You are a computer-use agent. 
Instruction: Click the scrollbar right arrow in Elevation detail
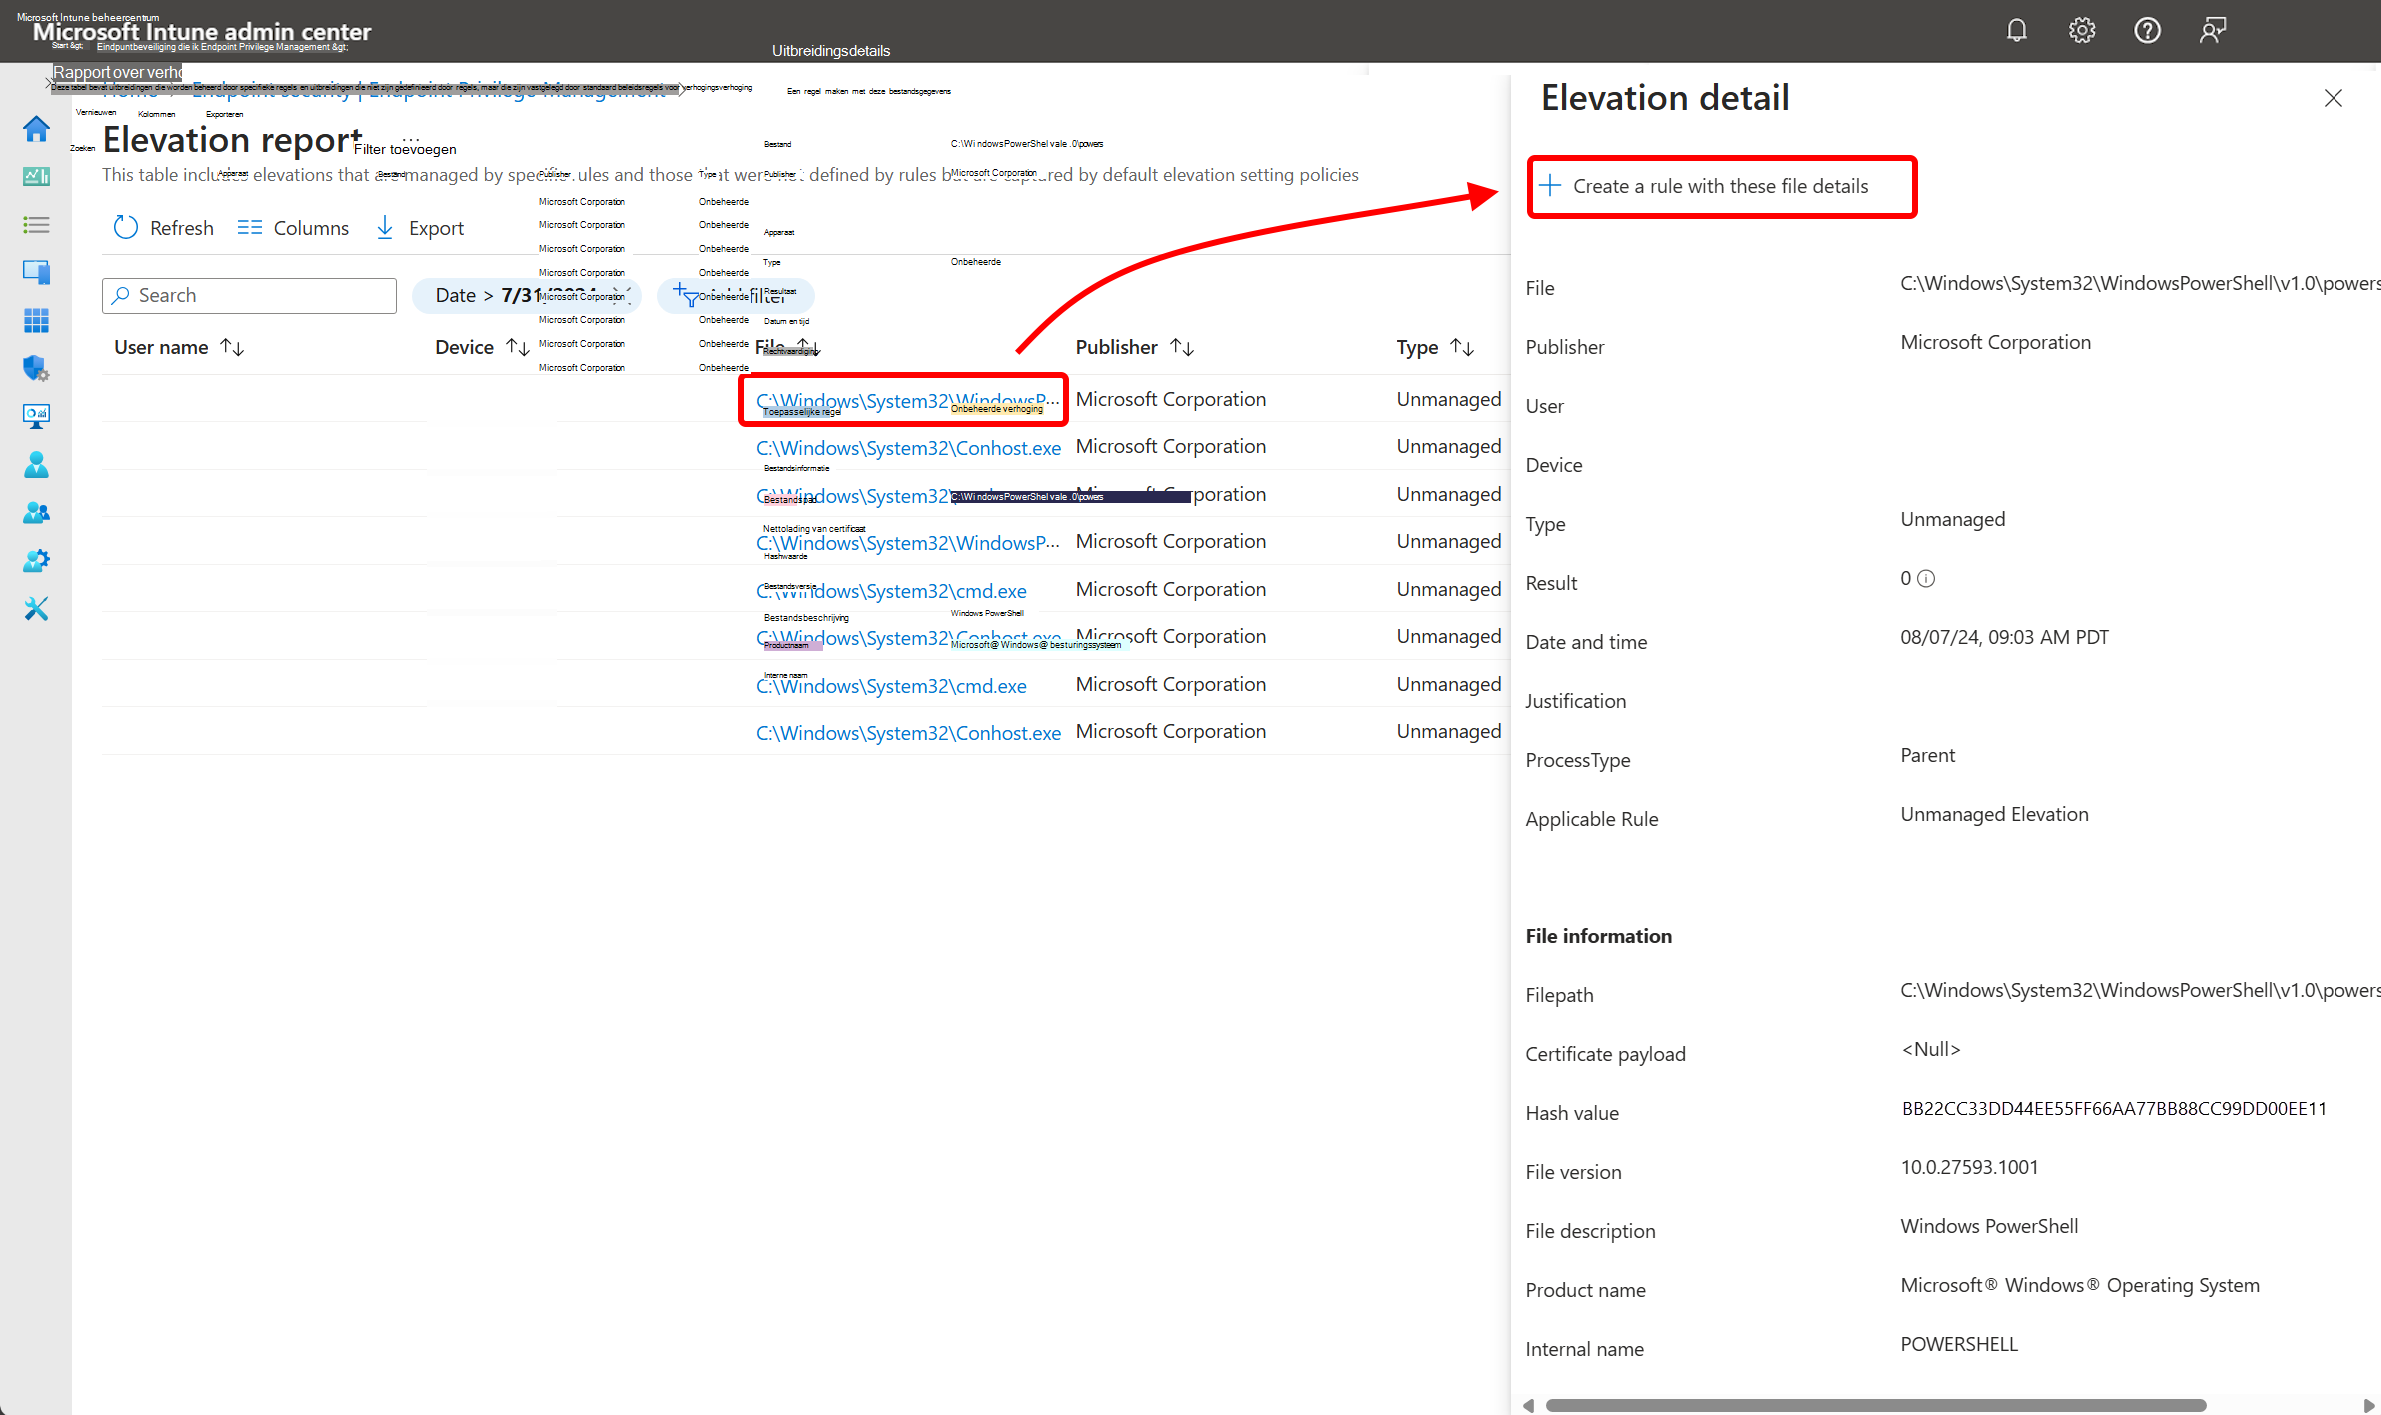(x=2369, y=1405)
